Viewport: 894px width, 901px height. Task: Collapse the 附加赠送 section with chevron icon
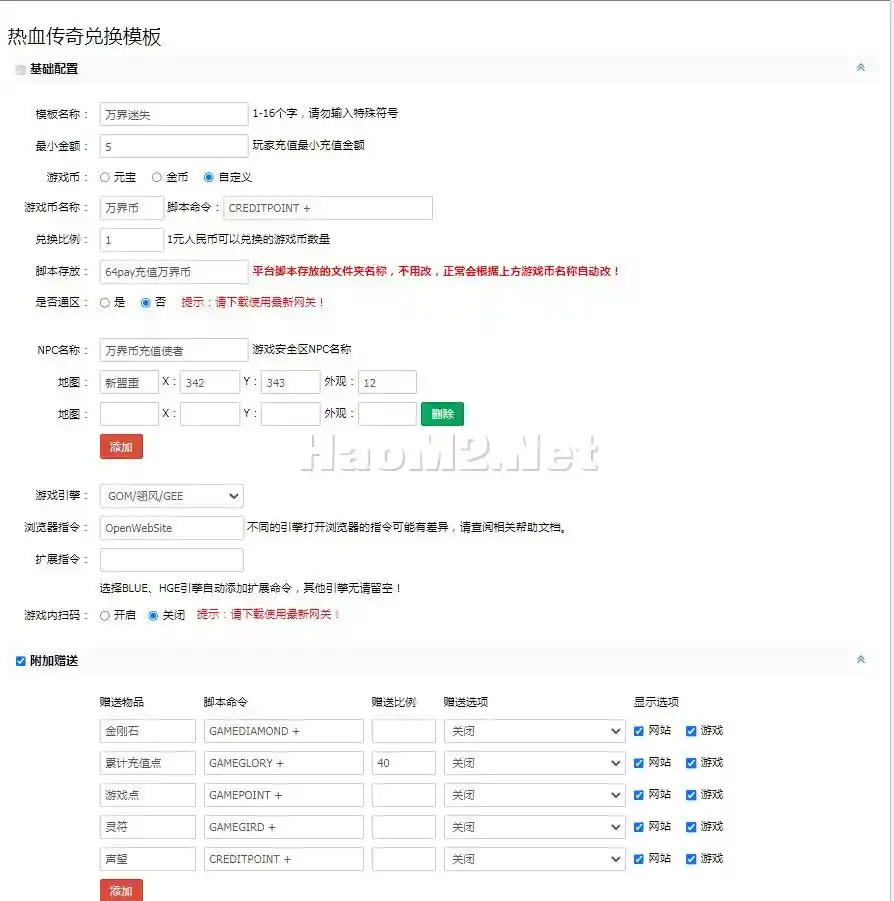860,660
